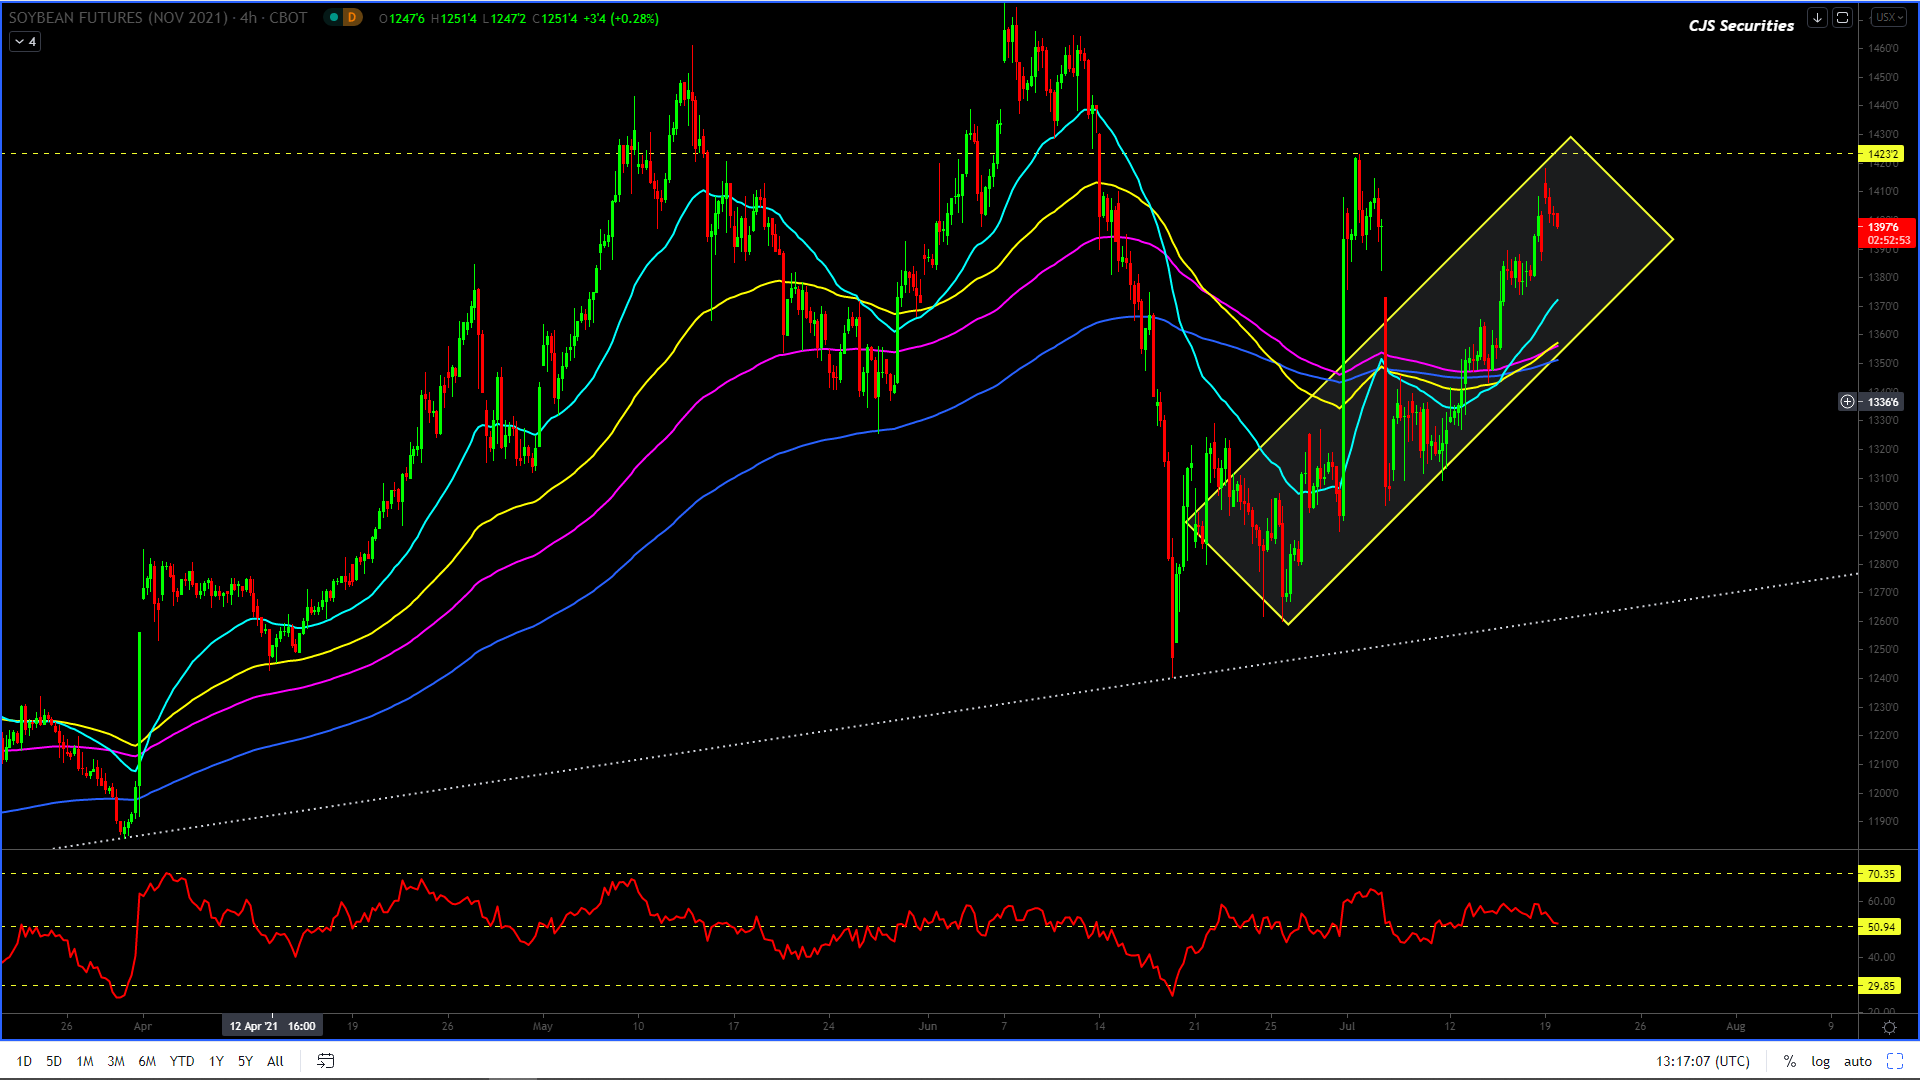Screen dimensions: 1920x1080
Task: Open the USX currency dropdown
Action: 1888,18
